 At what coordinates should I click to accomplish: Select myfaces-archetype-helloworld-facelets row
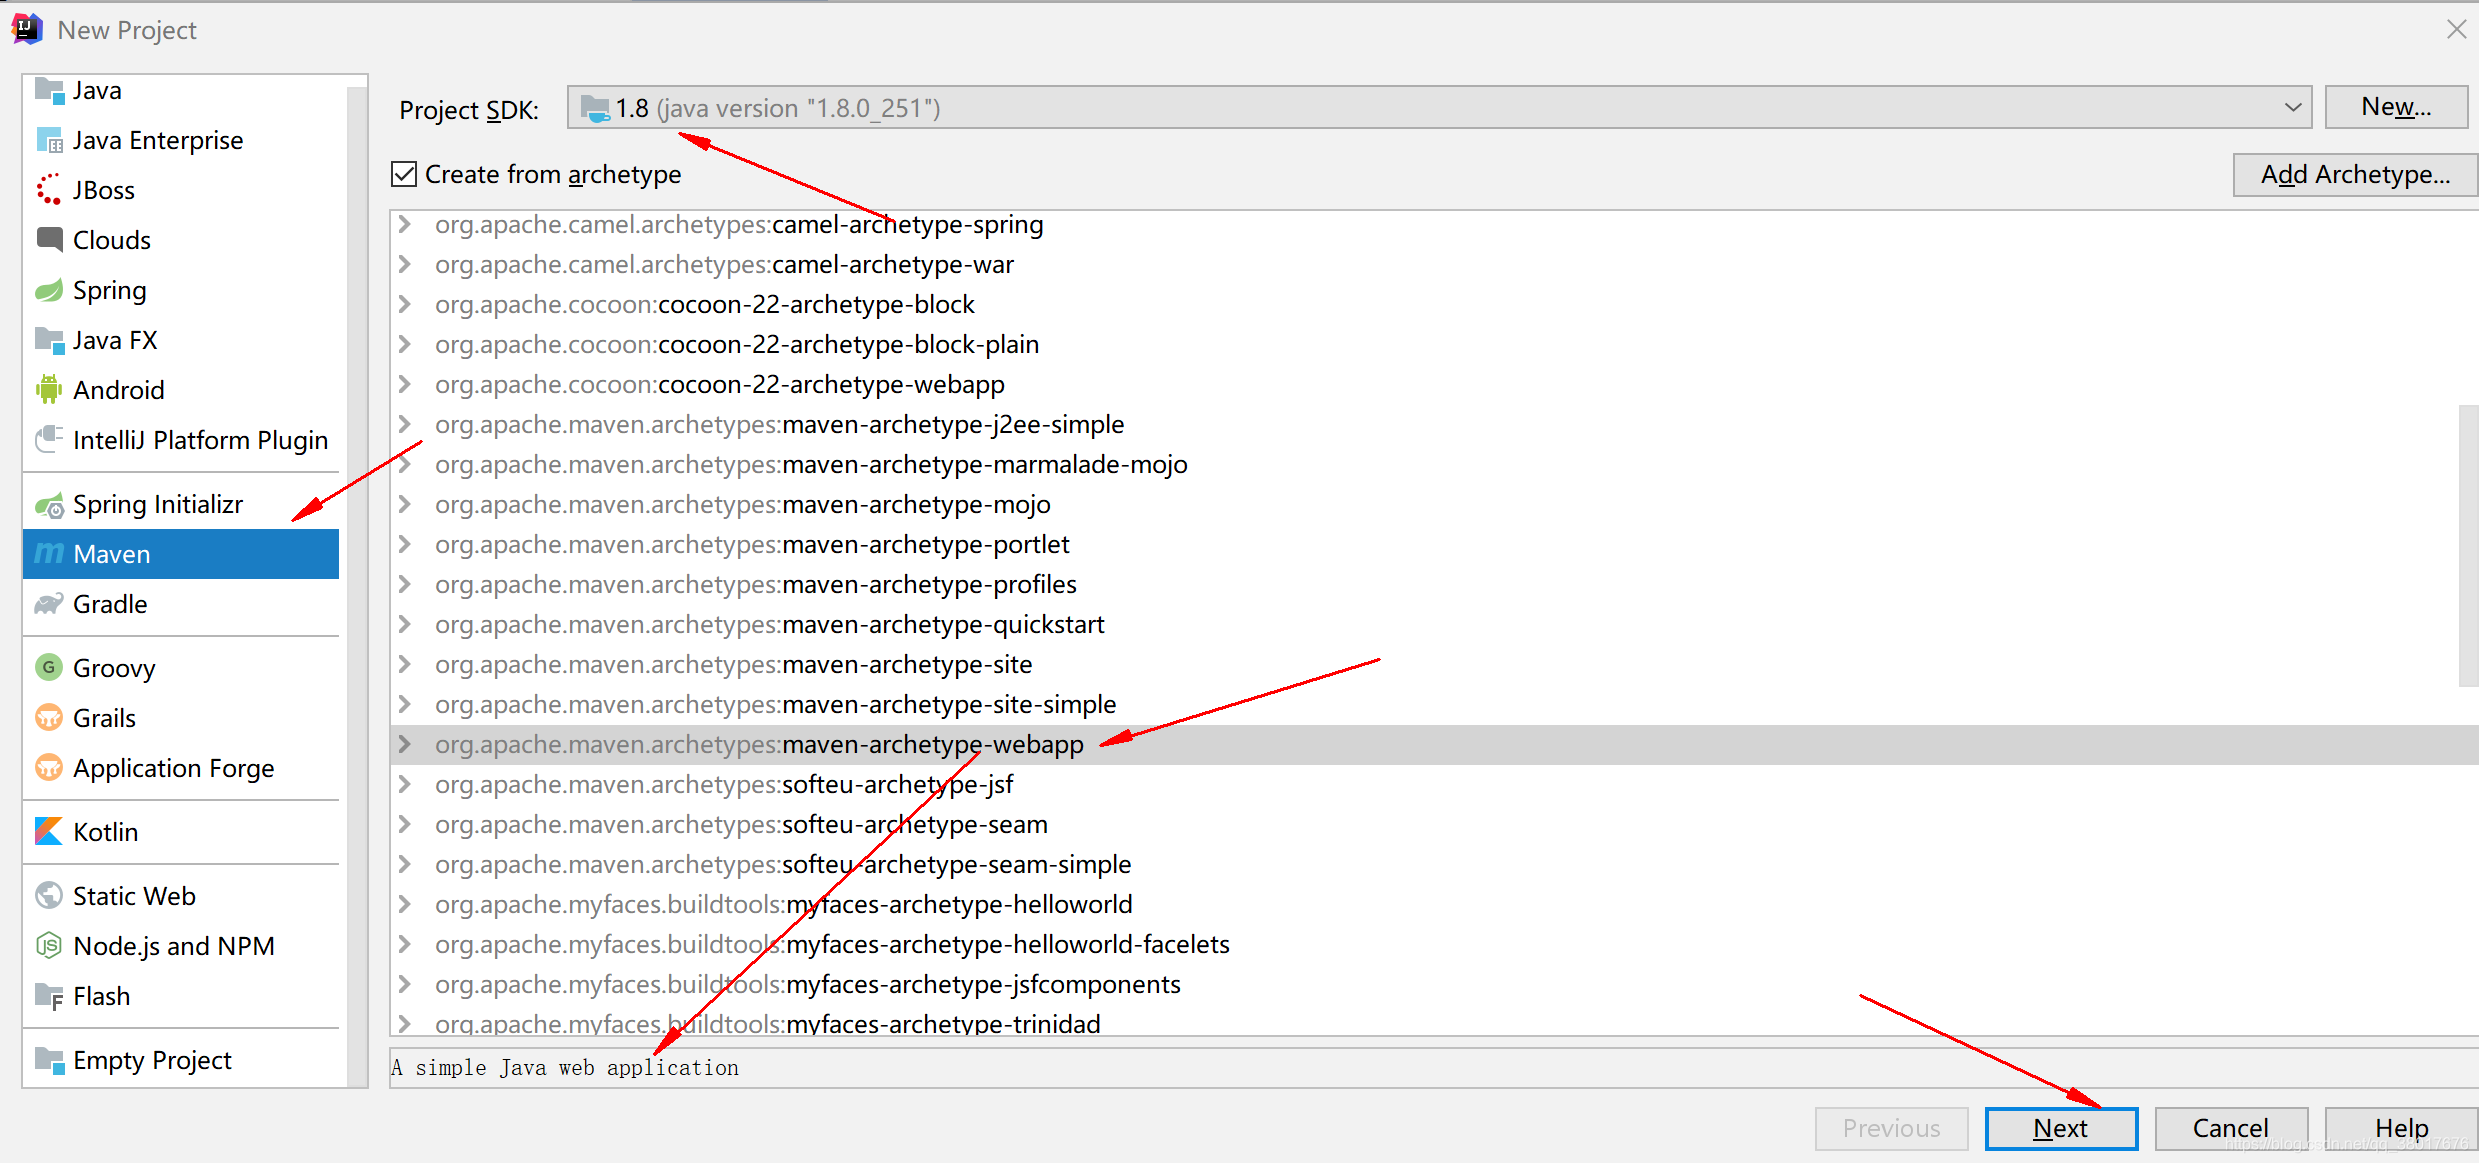click(x=1434, y=944)
